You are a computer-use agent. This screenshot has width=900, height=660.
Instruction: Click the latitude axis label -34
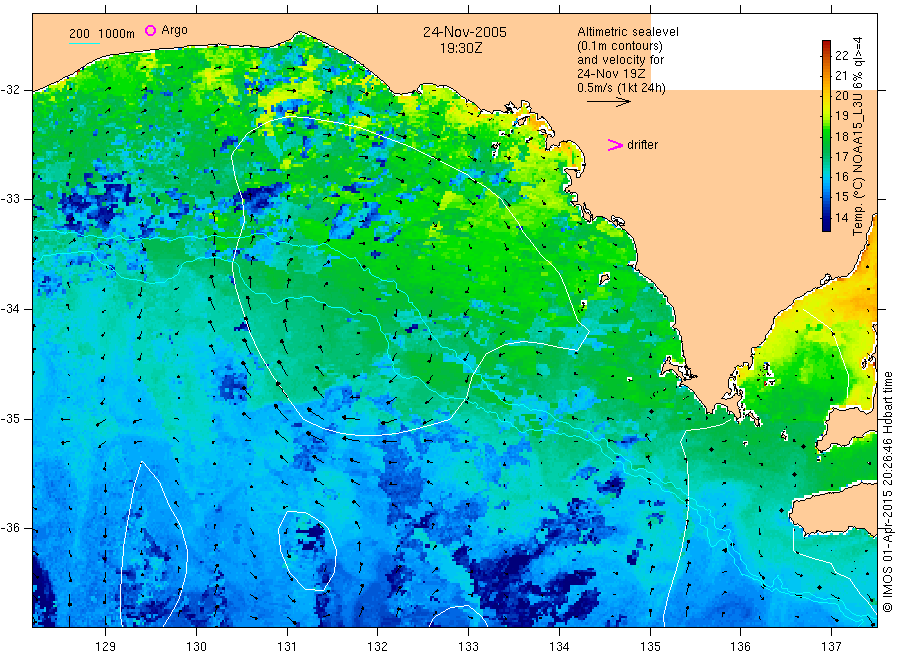(x=10, y=309)
